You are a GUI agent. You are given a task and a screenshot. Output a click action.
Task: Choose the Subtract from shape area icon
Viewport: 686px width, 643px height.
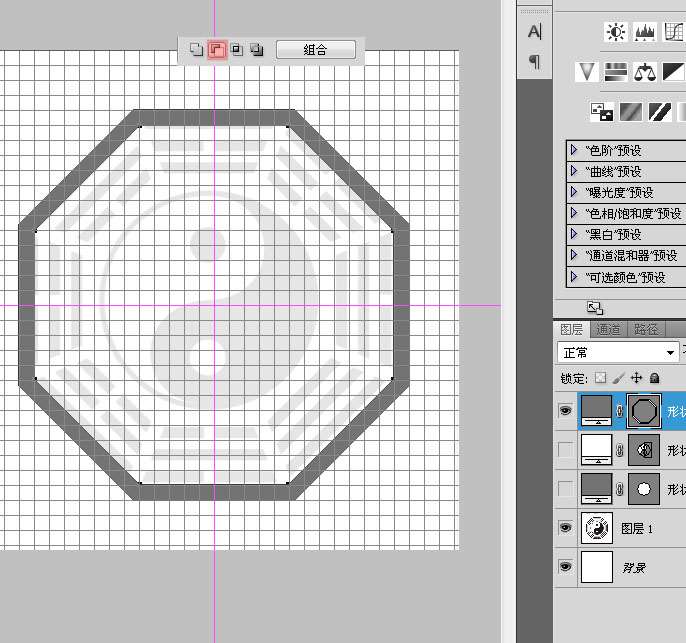[216, 49]
